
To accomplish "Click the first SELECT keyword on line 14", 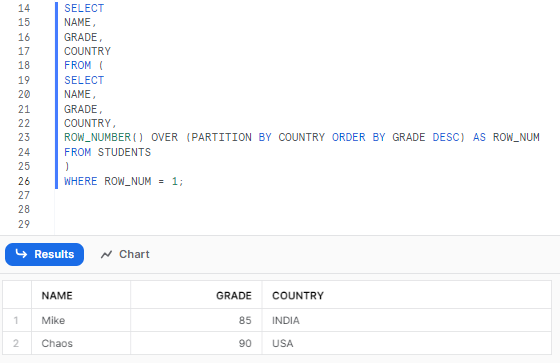I will (x=84, y=8).
